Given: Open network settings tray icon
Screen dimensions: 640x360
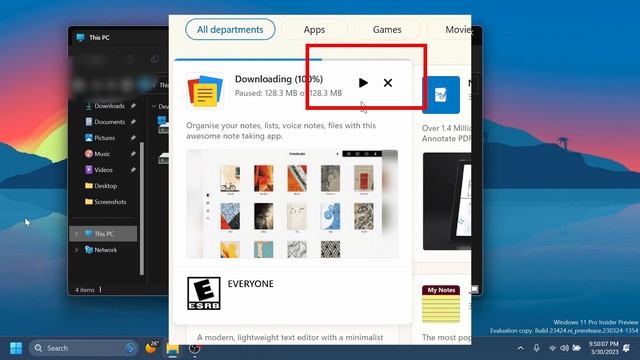Looking at the screenshot, I should click(552, 348).
